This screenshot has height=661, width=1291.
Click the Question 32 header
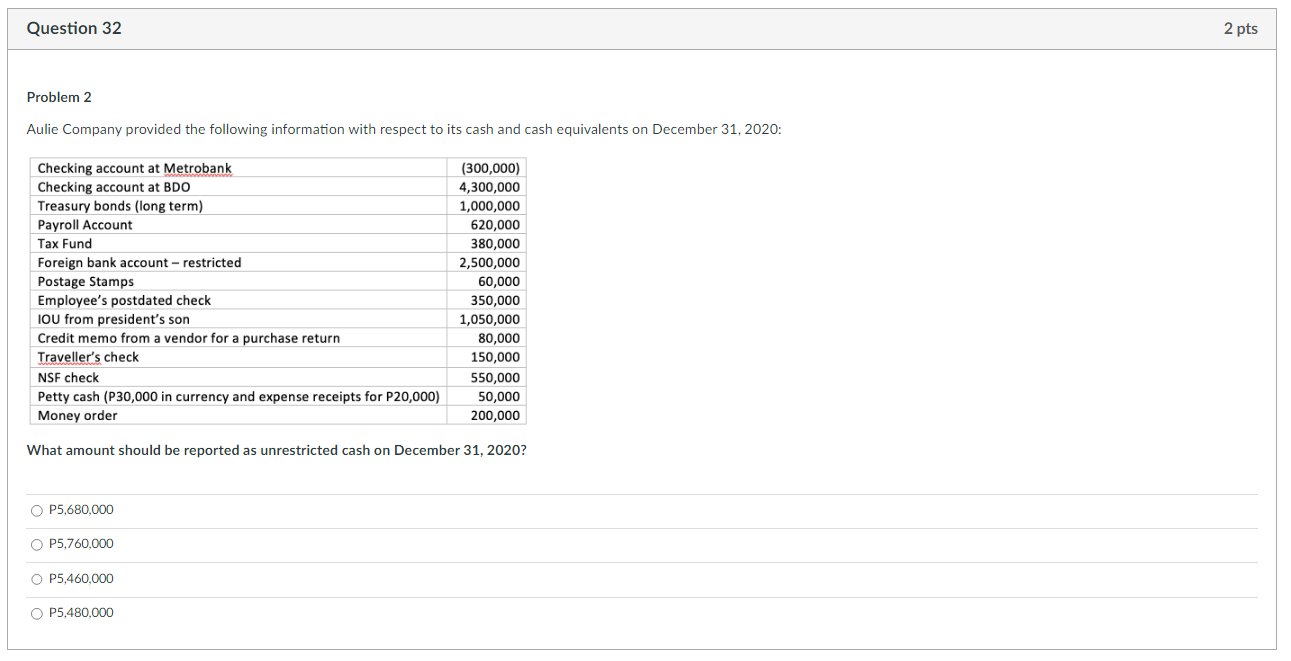73,28
